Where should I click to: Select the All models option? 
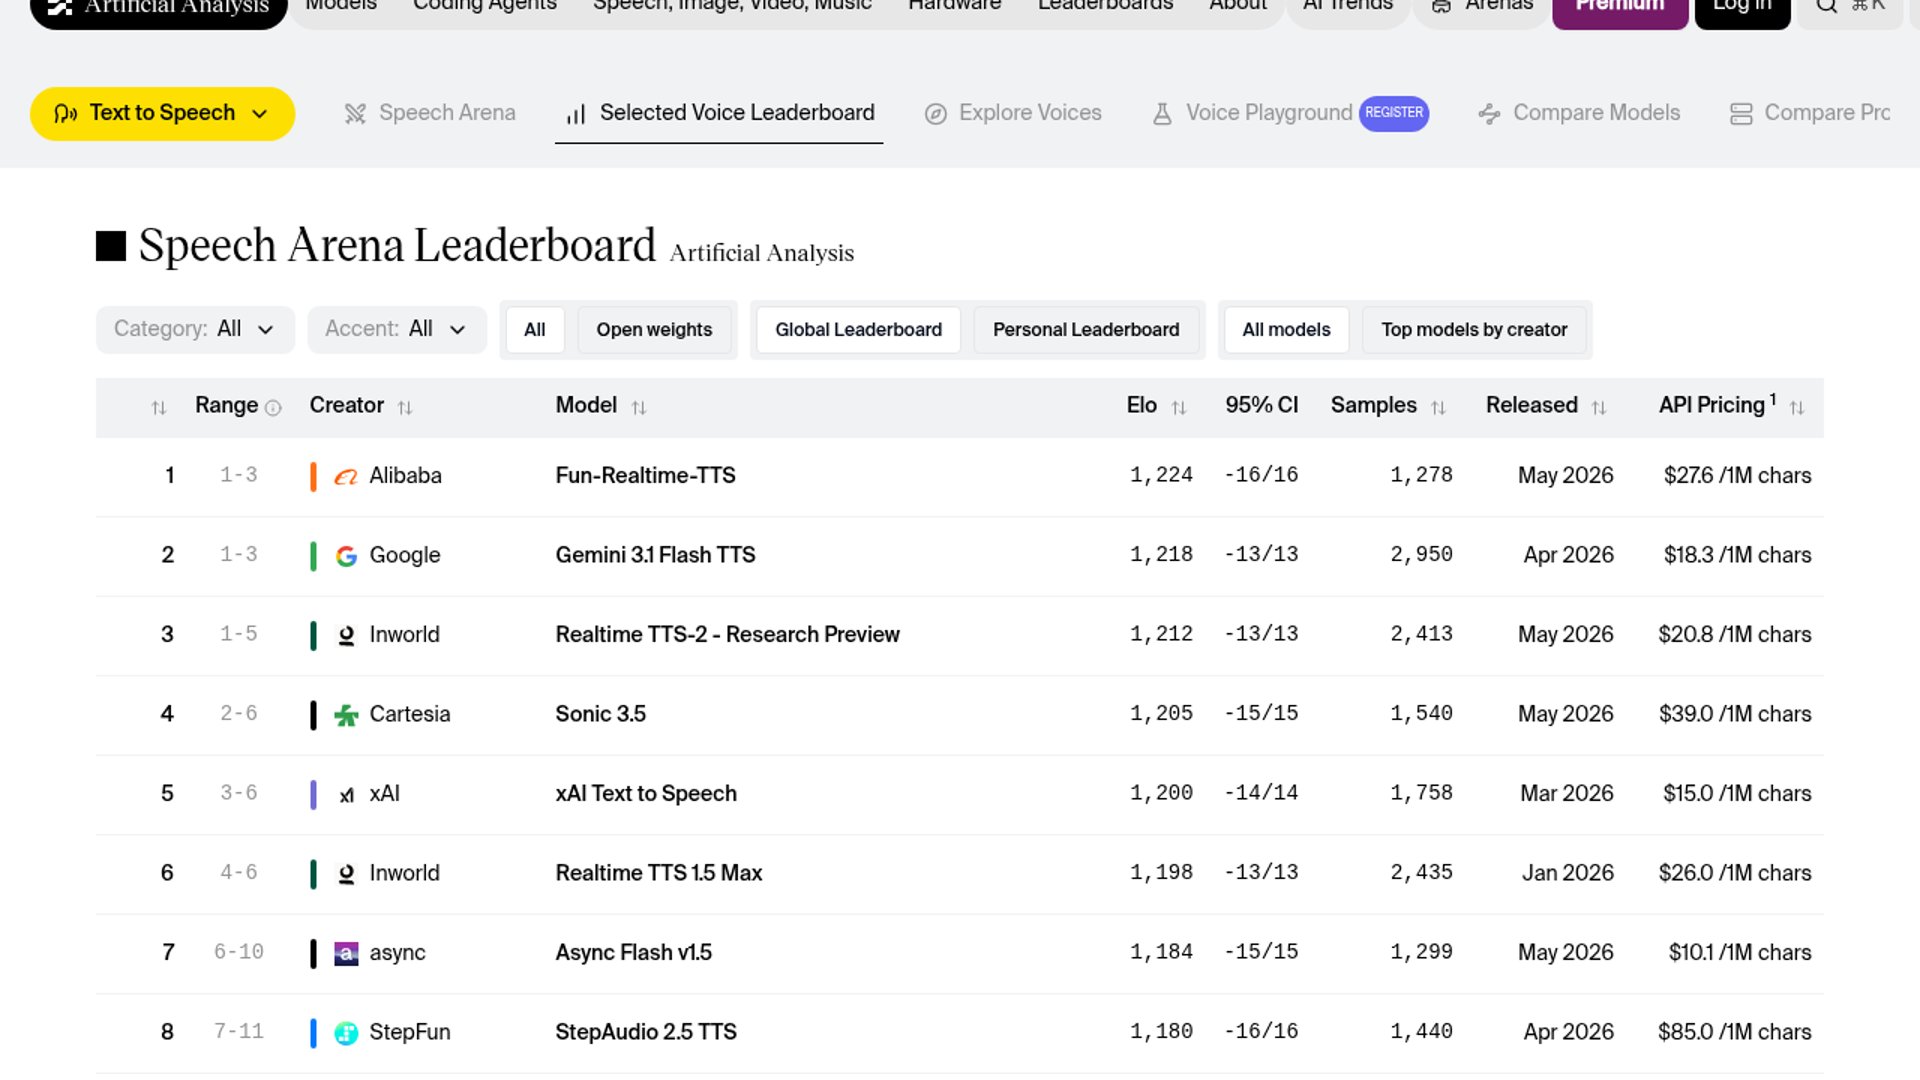[x=1286, y=330]
